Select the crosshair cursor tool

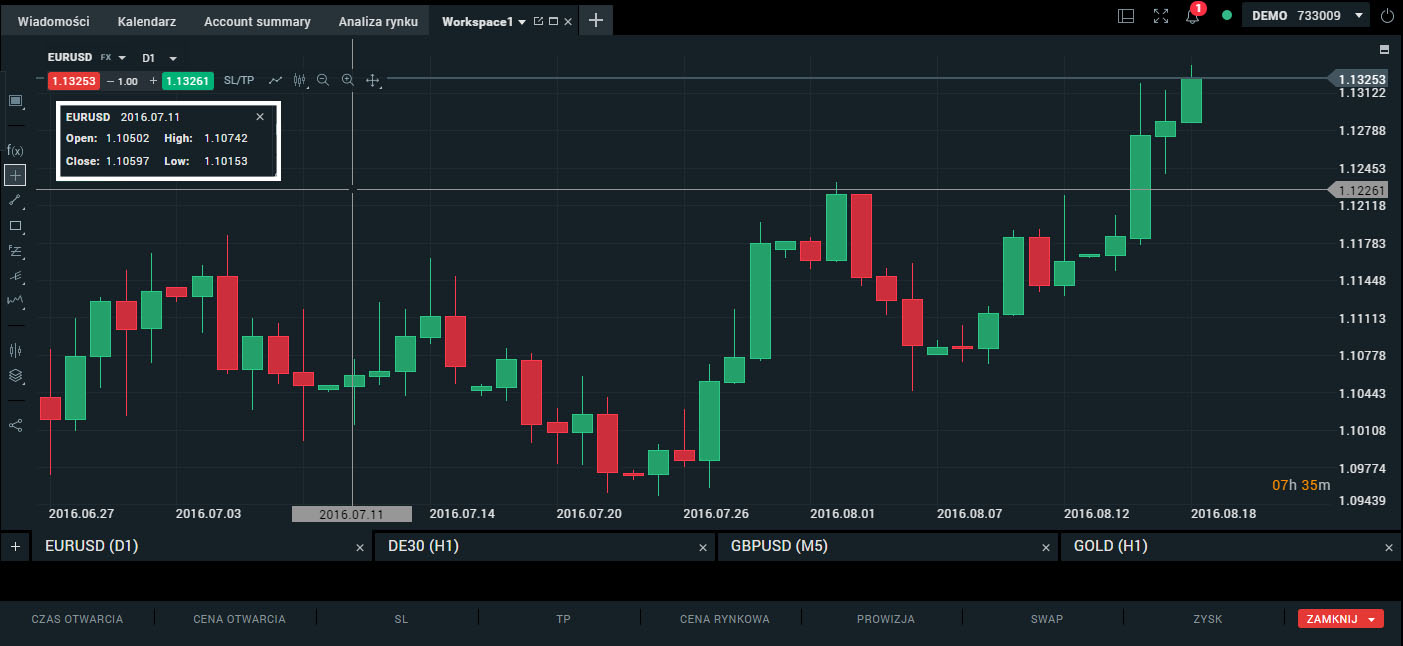point(15,175)
